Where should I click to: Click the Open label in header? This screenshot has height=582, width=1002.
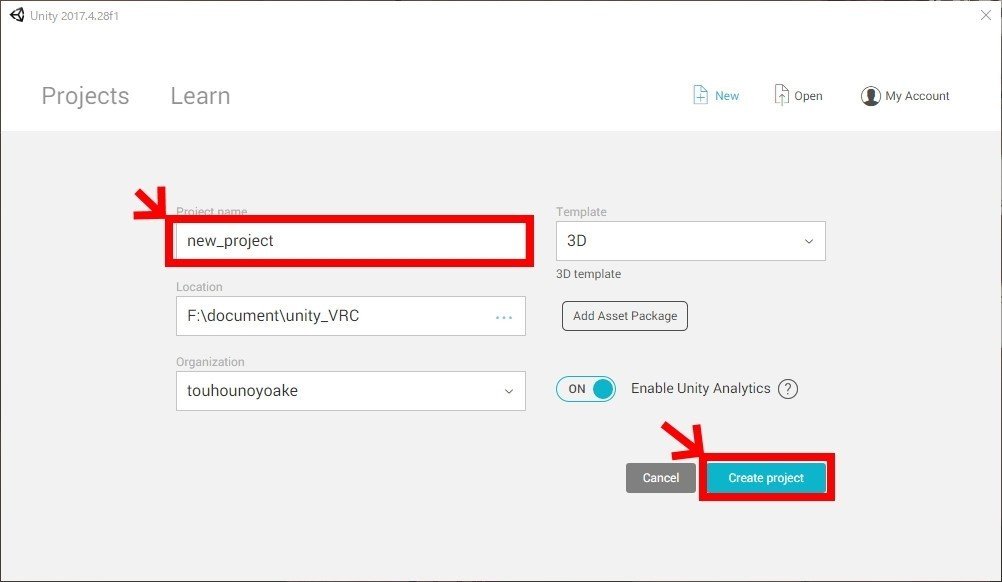pos(808,96)
